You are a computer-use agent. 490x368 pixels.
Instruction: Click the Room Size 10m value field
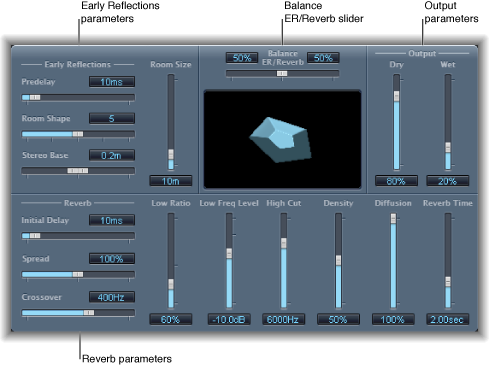(x=171, y=181)
